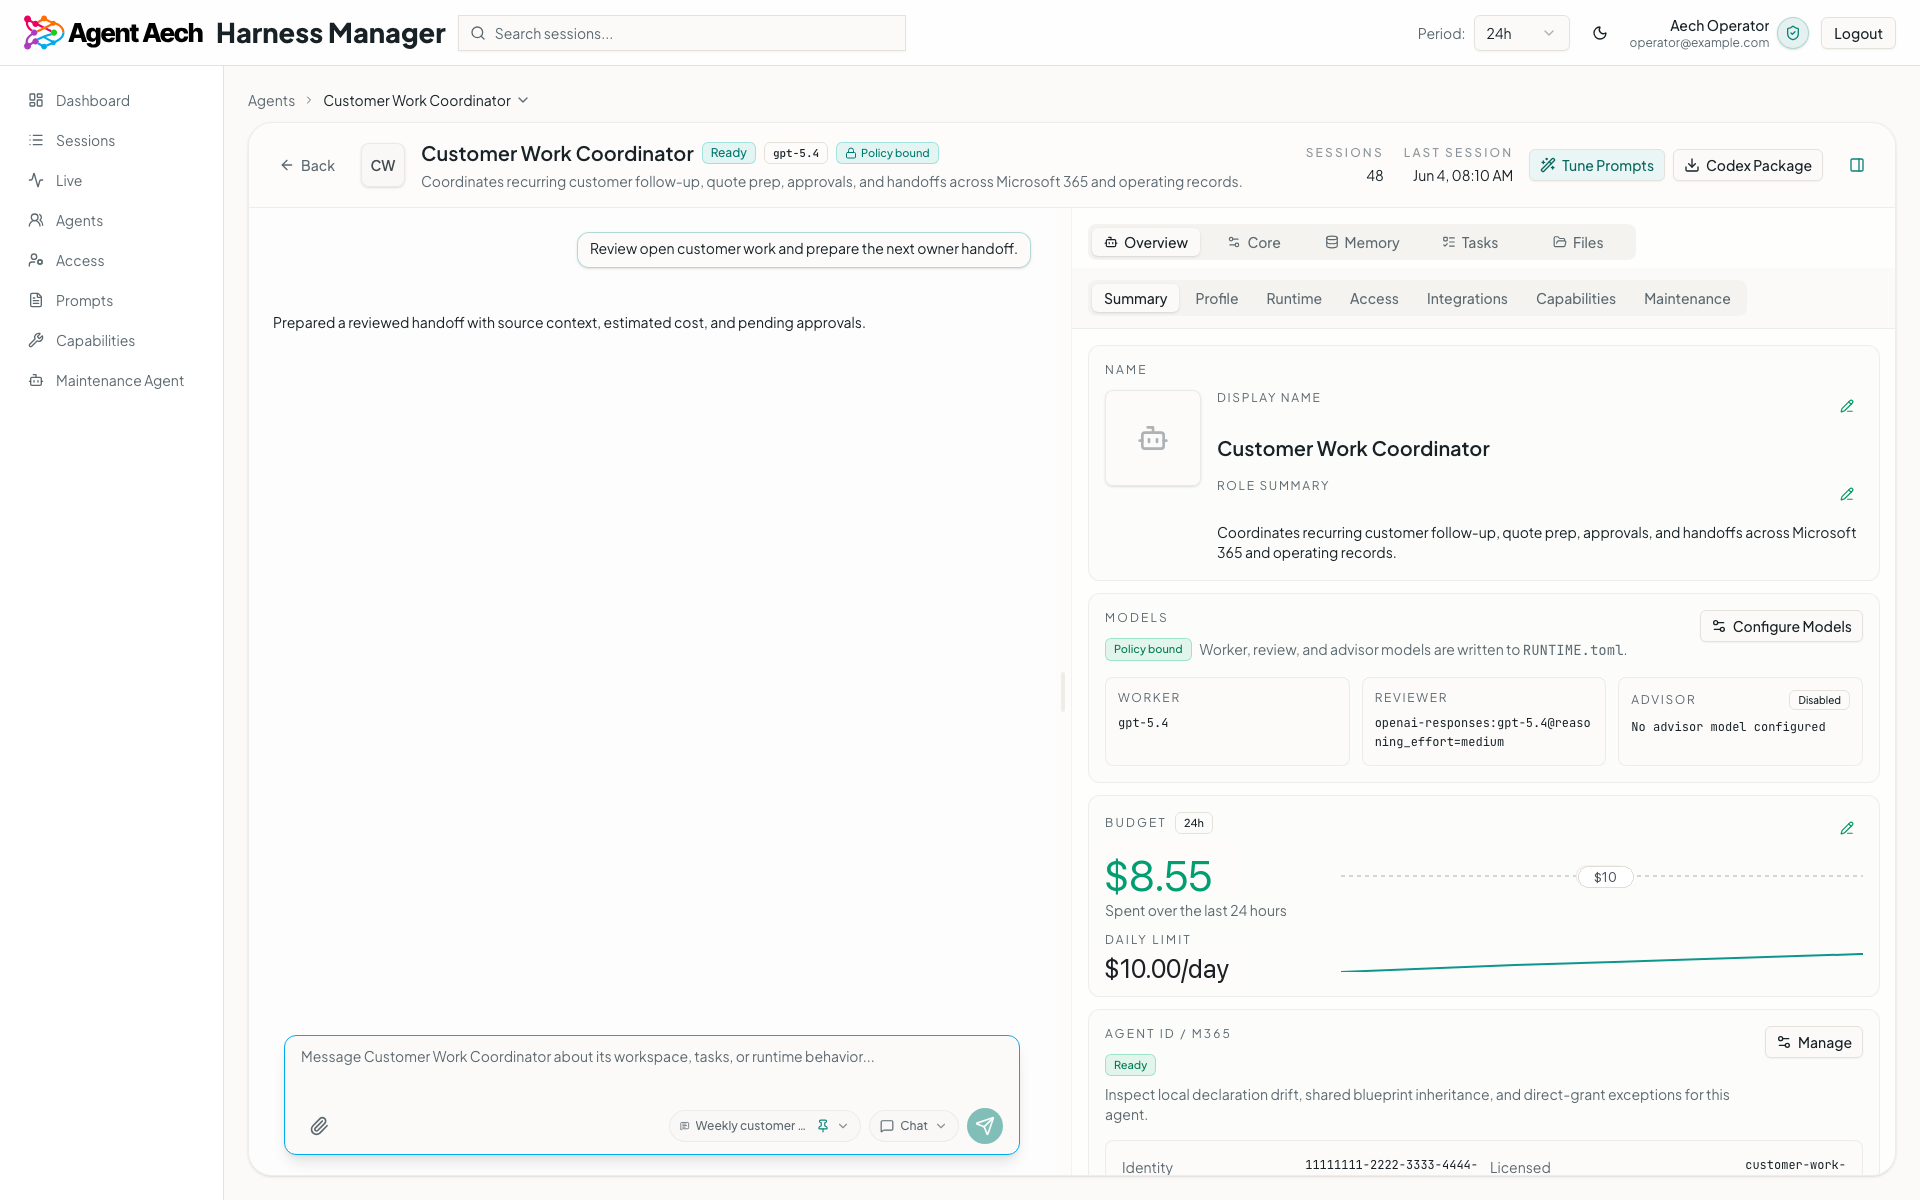Click the Configure Models button

click(x=1781, y=626)
